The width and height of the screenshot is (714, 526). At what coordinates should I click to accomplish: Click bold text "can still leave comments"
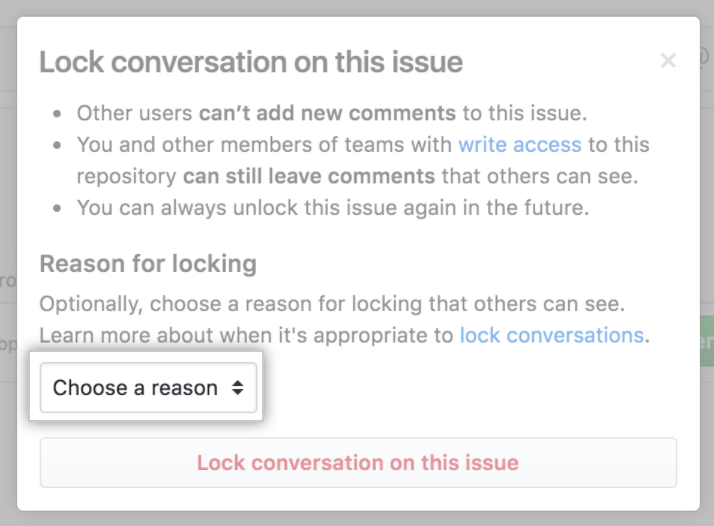click(309, 177)
